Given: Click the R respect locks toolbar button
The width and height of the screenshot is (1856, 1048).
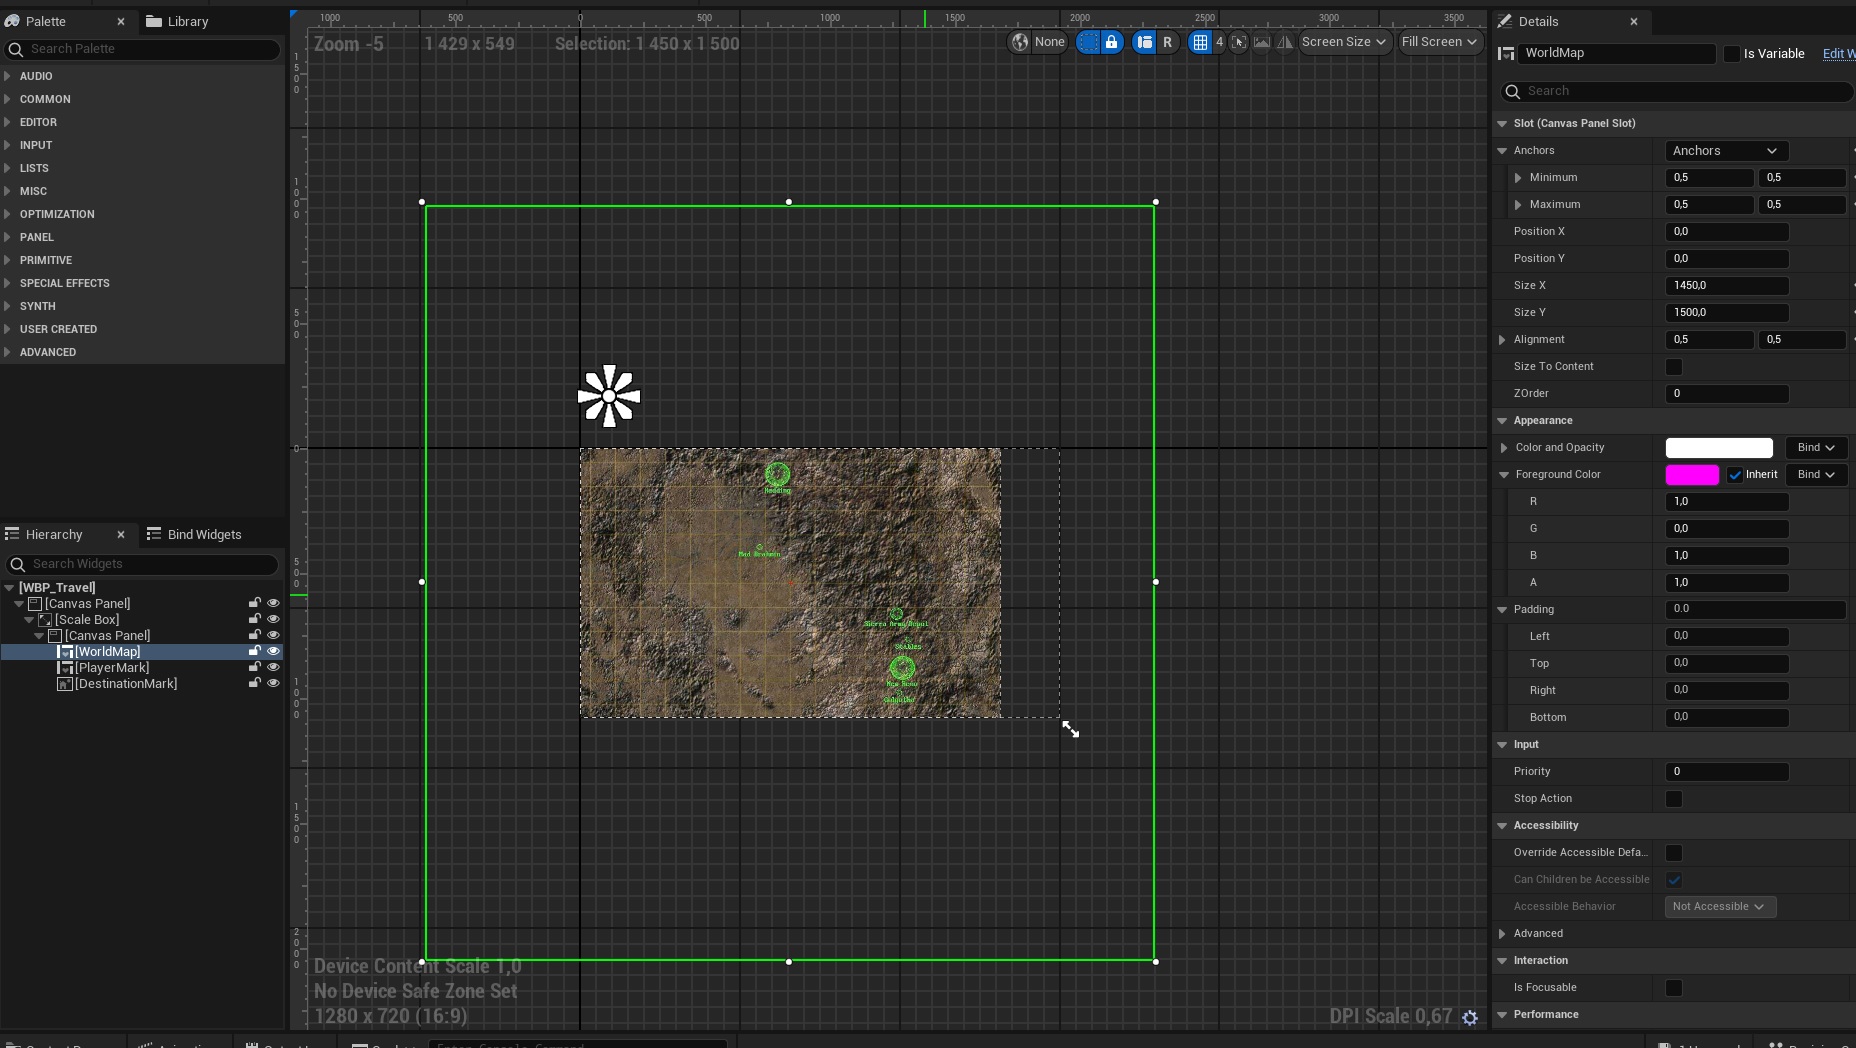Looking at the screenshot, I should 1167,42.
